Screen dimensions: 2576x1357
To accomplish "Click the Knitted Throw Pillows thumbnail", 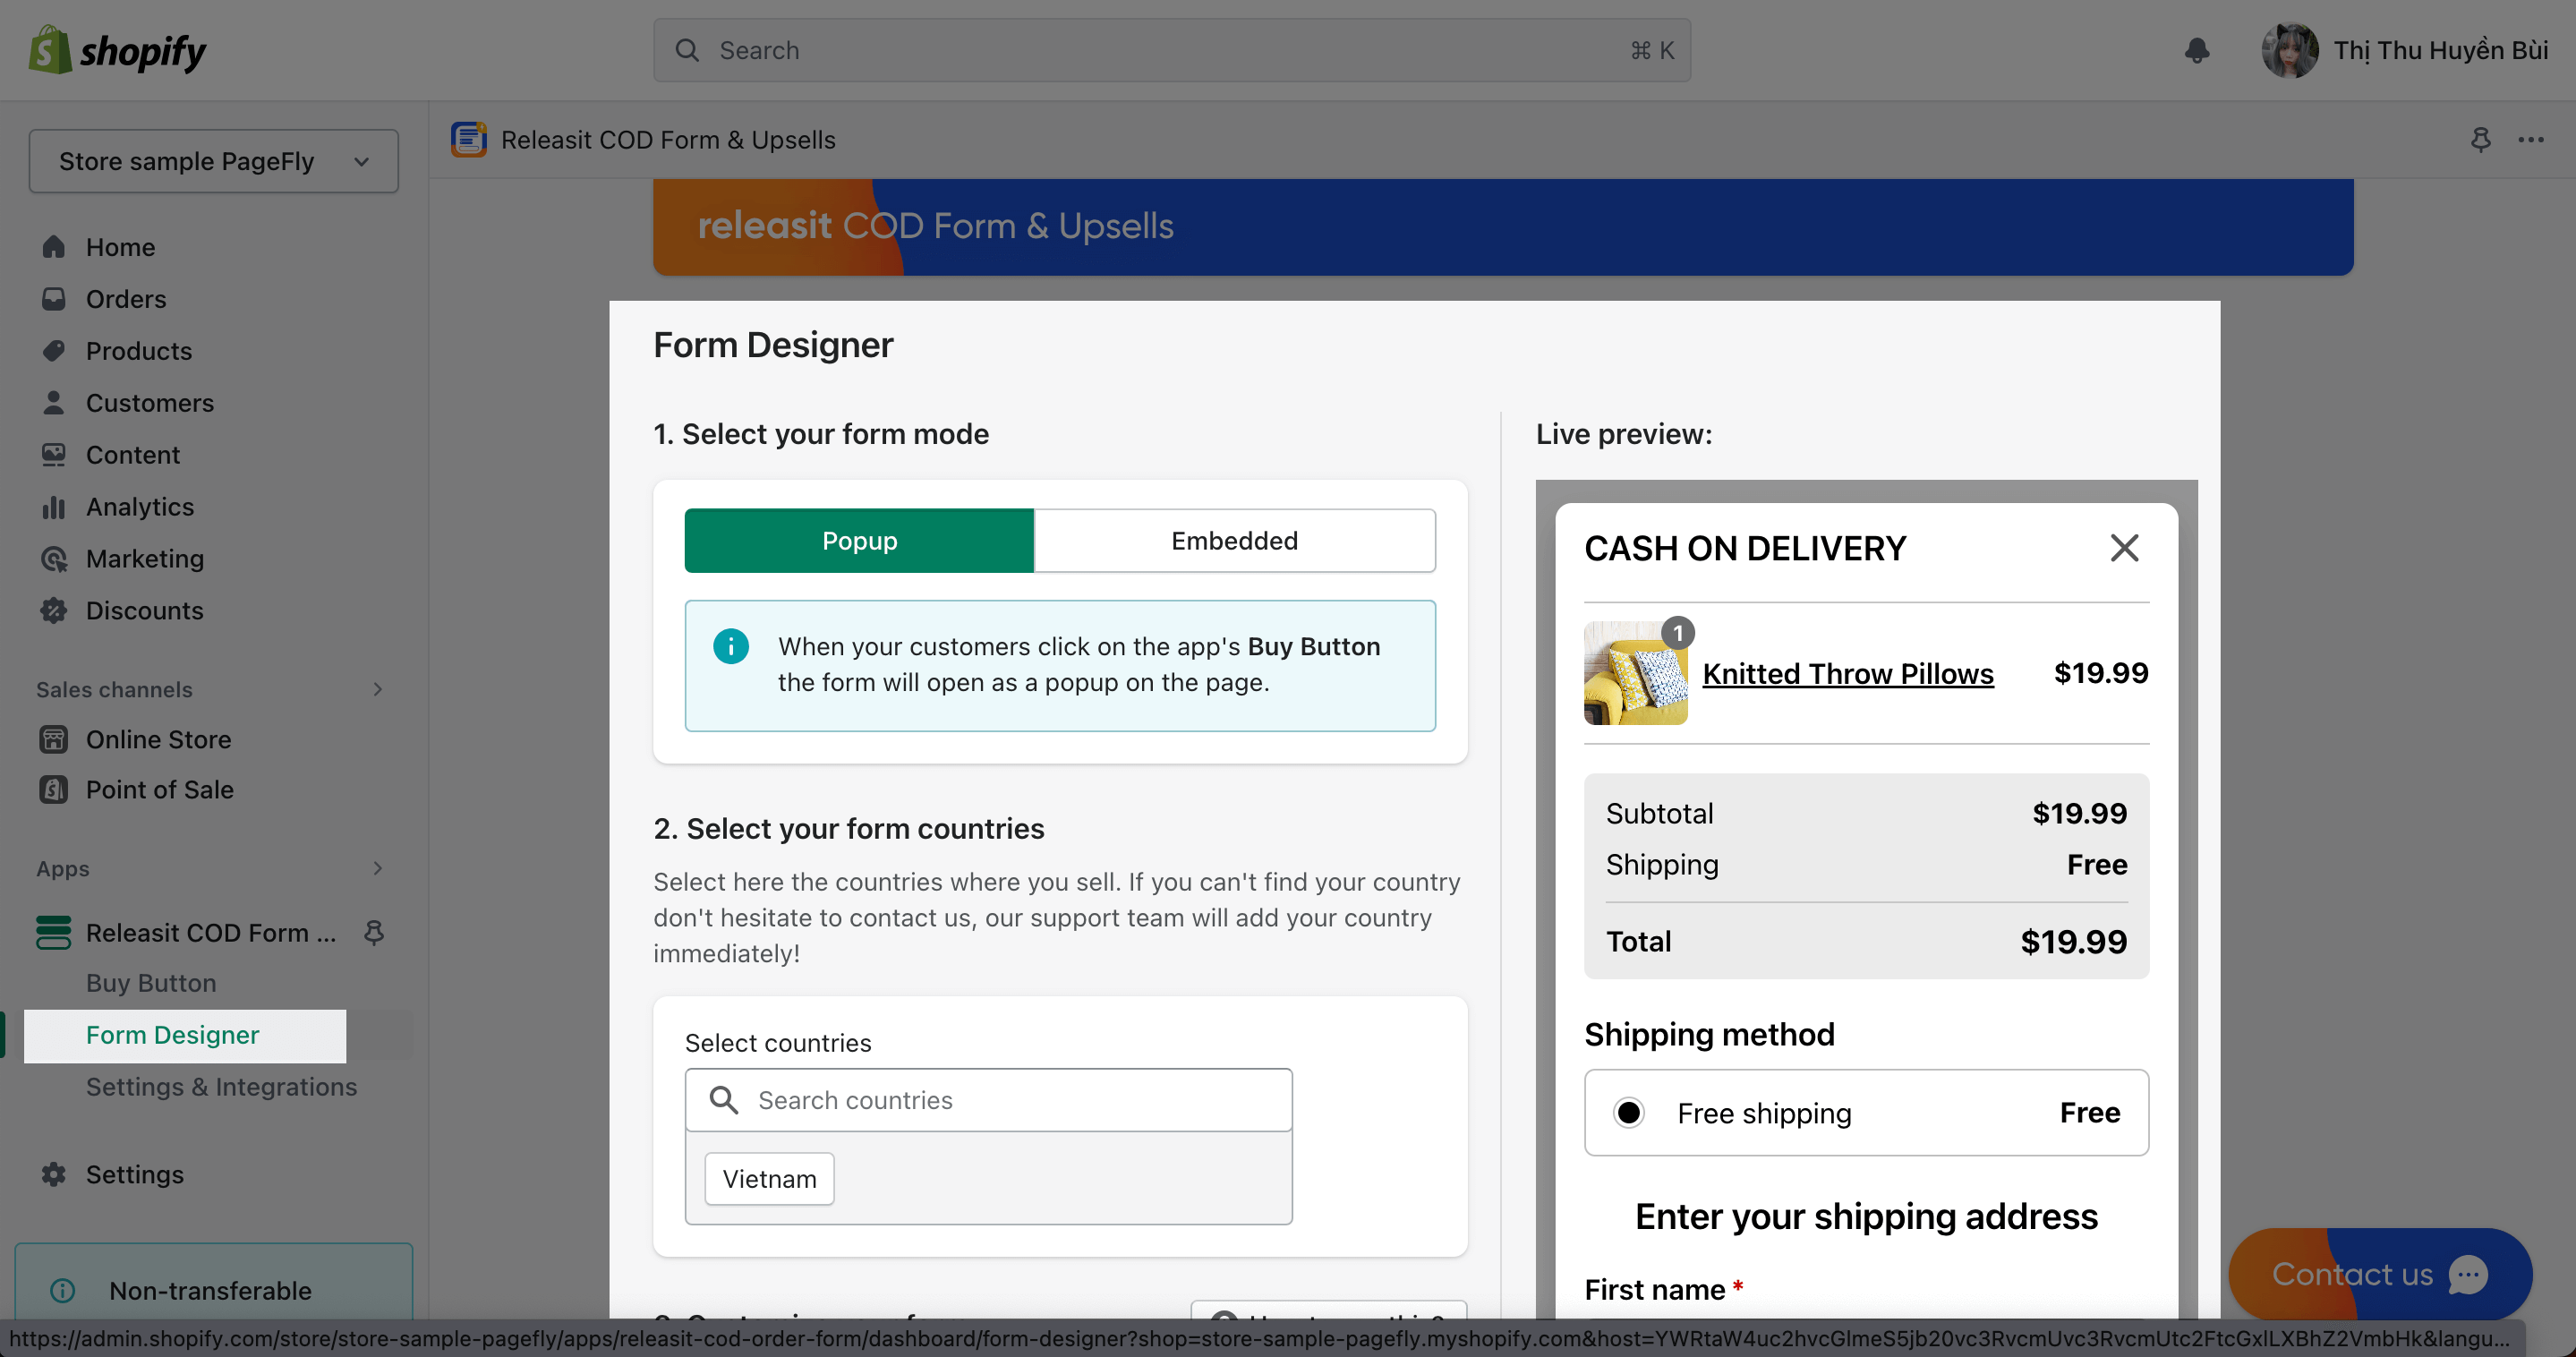I will coord(1635,673).
